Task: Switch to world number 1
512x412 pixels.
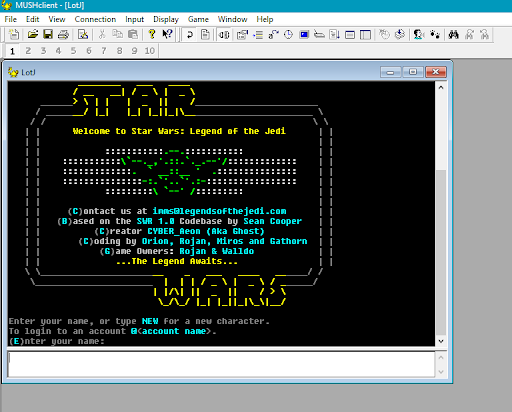Action: click(12, 51)
